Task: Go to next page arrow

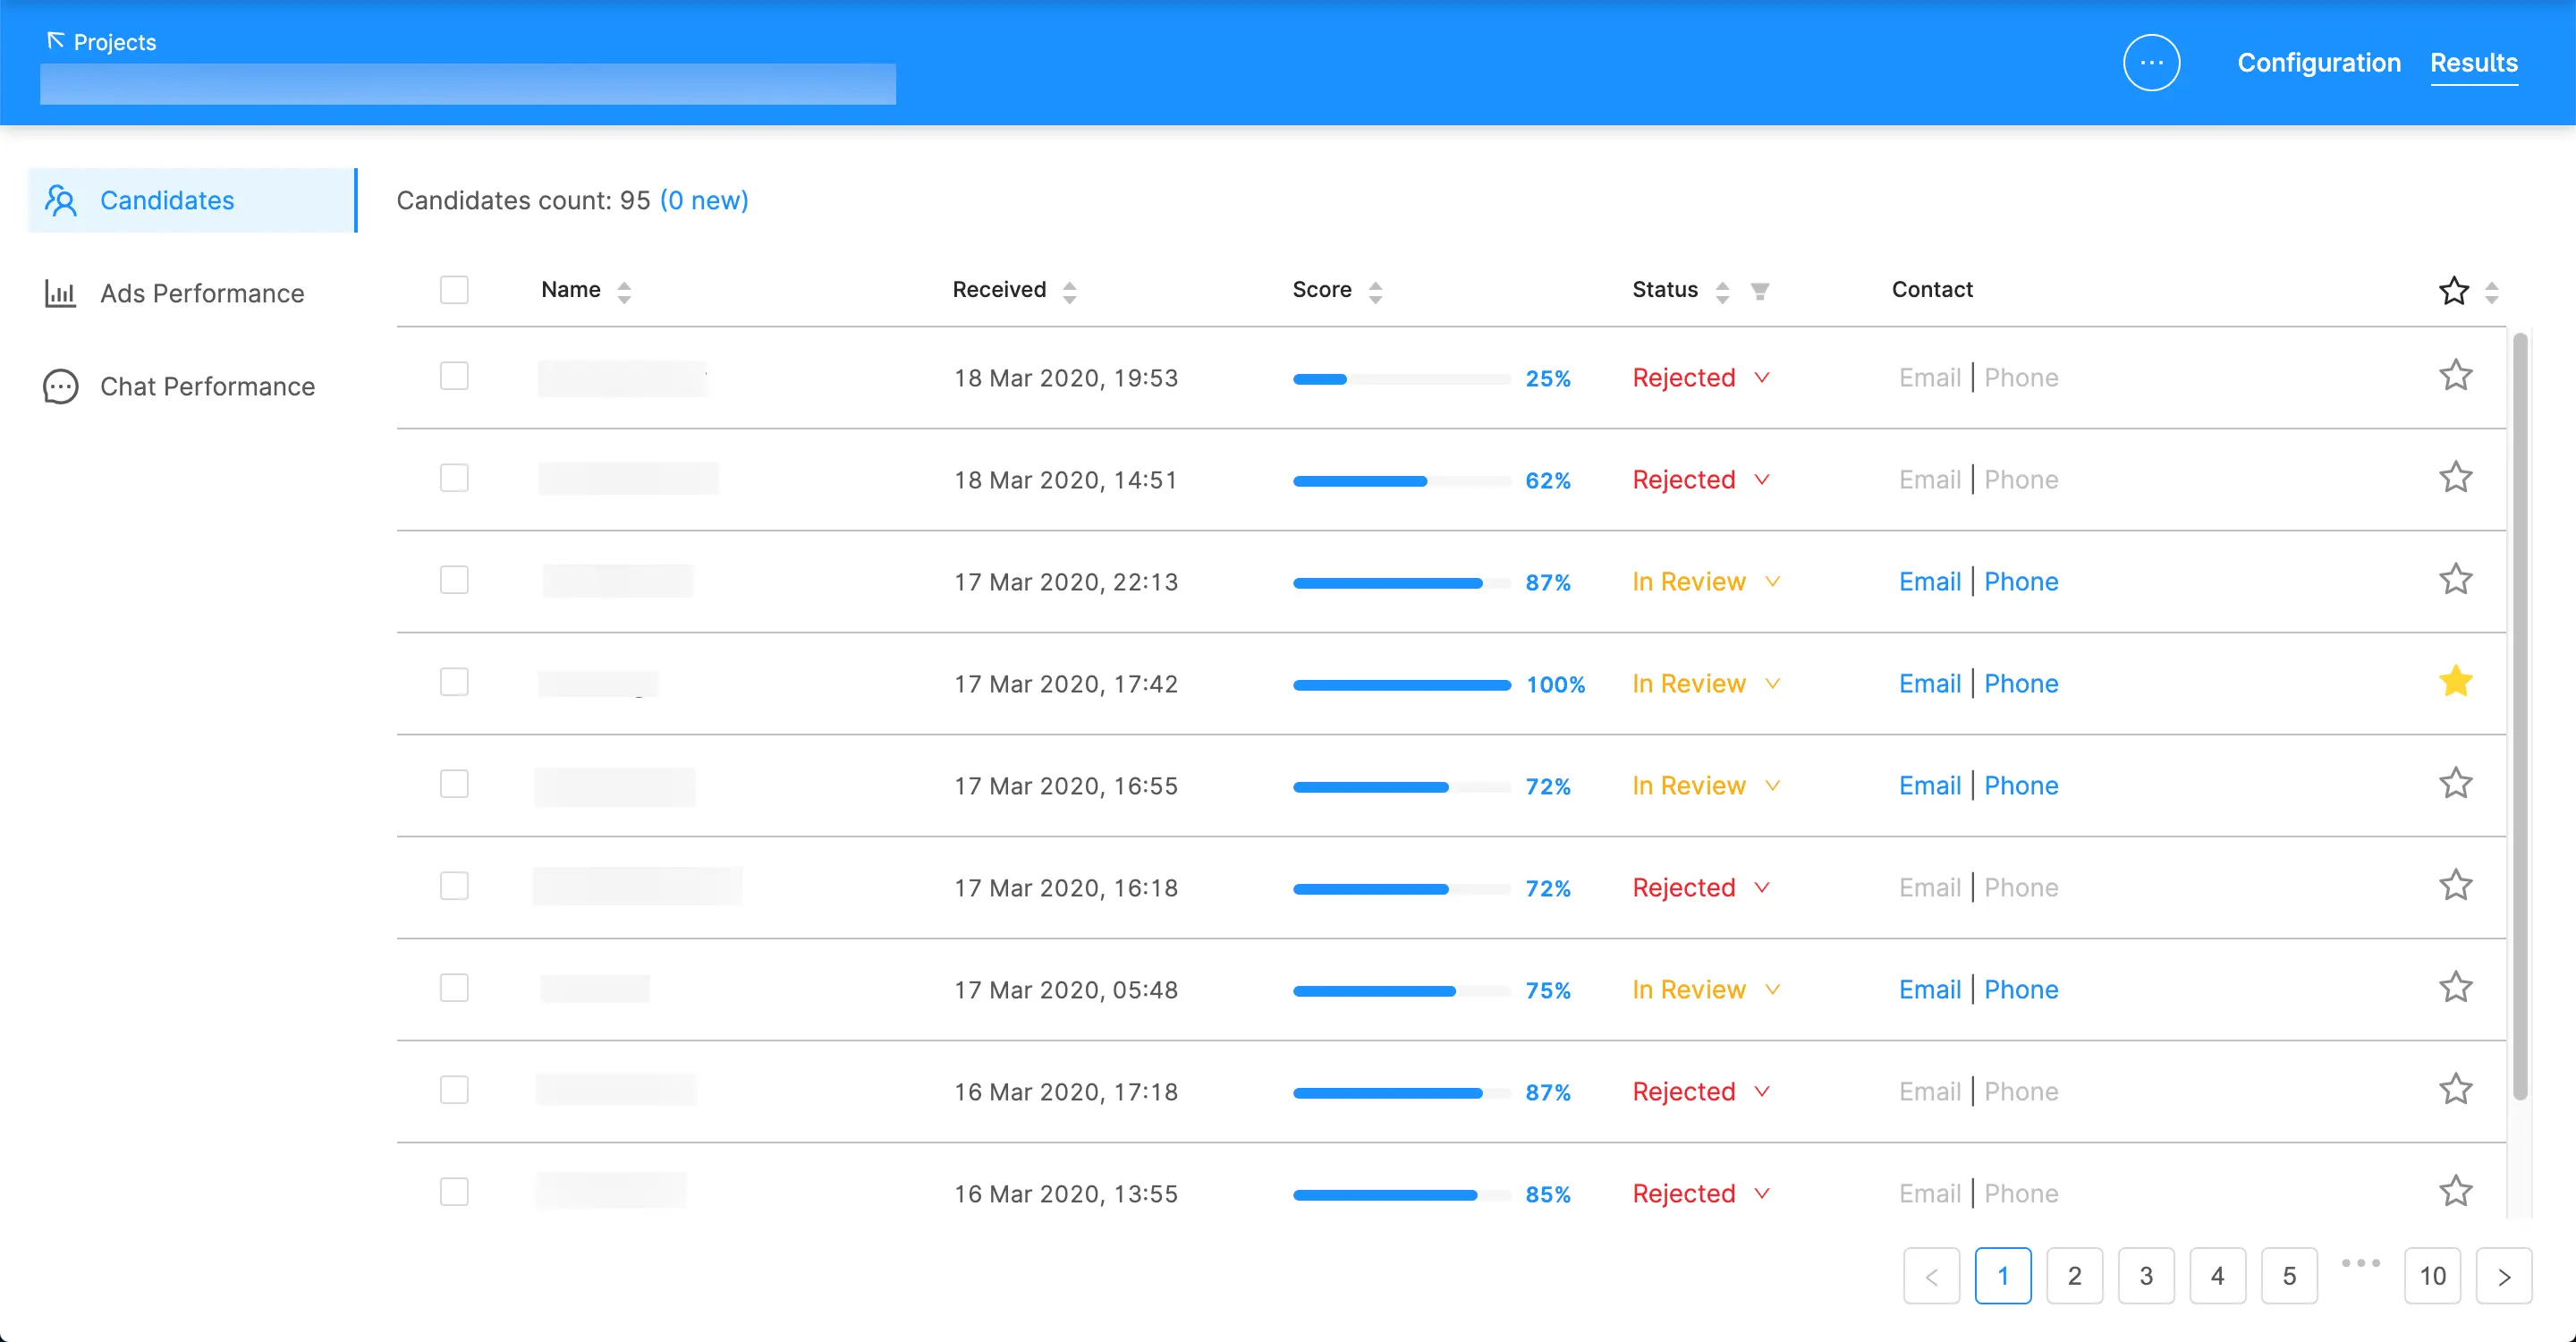Action: tap(2503, 1276)
